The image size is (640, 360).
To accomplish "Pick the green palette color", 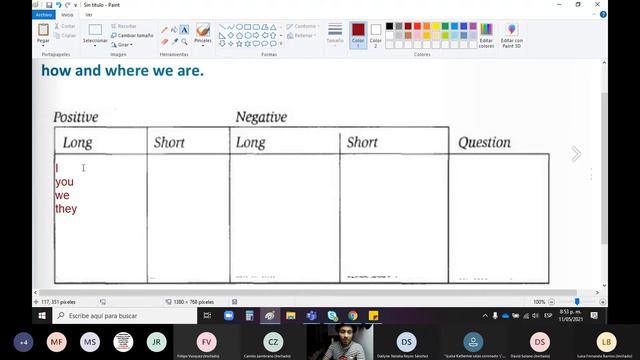I will (445, 26).
